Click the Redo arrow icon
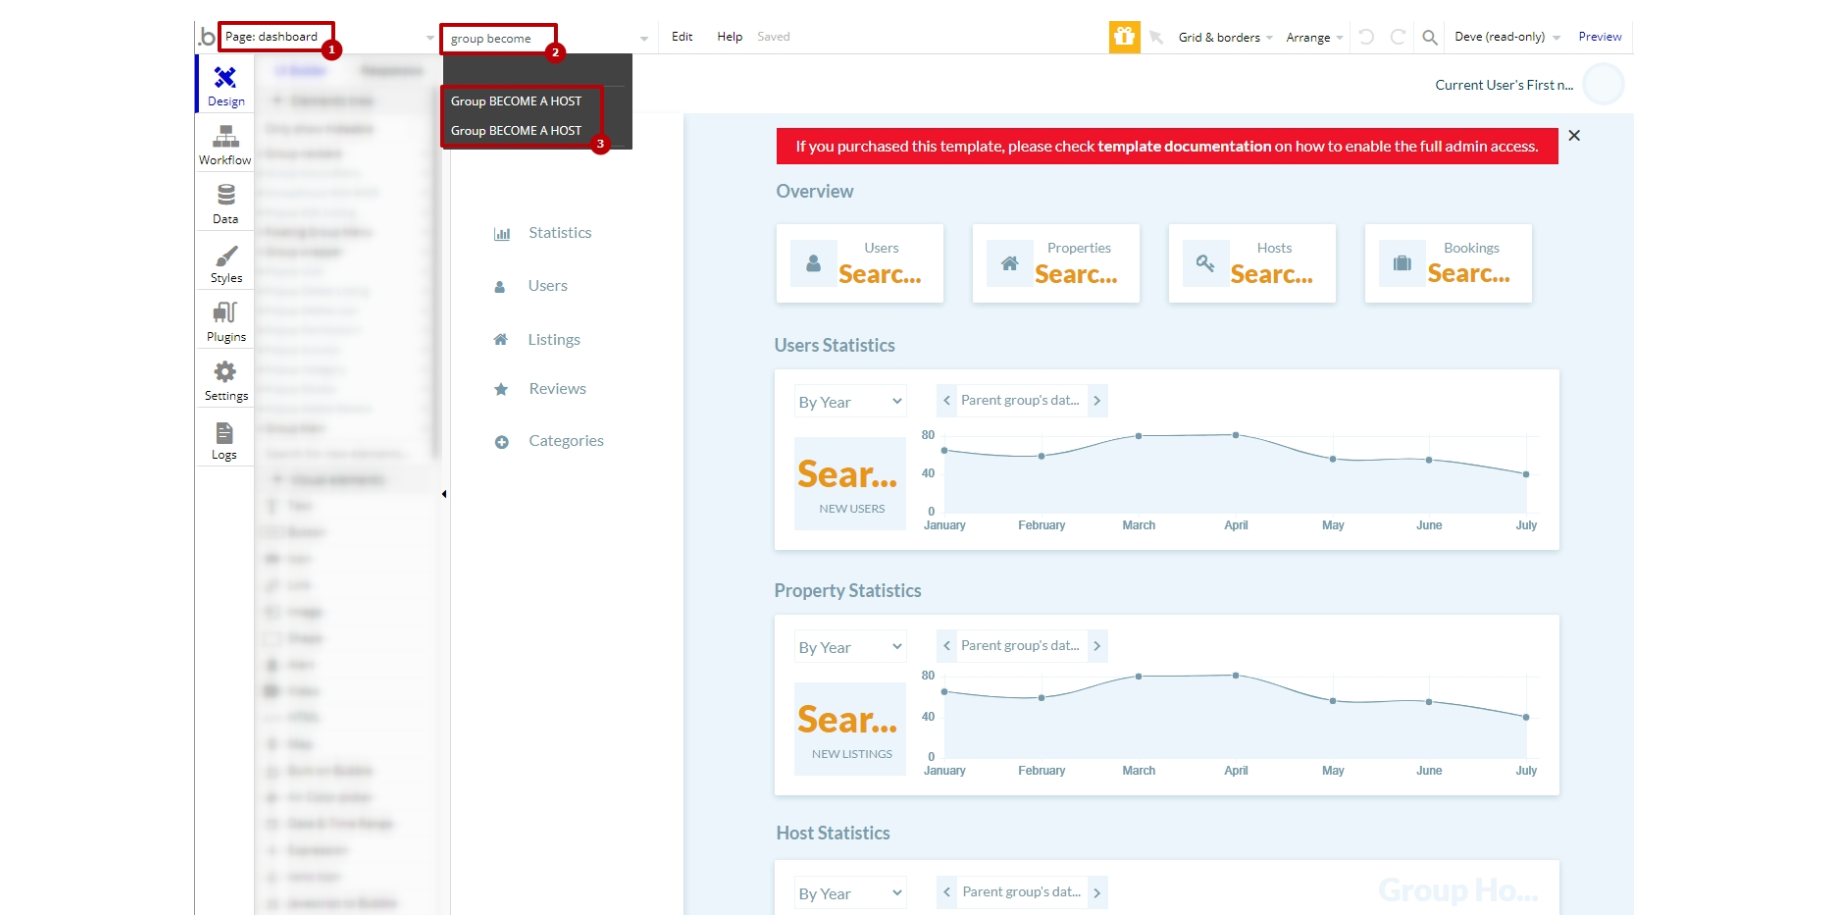This screenshot has width=1830, height=922. pyautogui.click(x=1398, y=37)
